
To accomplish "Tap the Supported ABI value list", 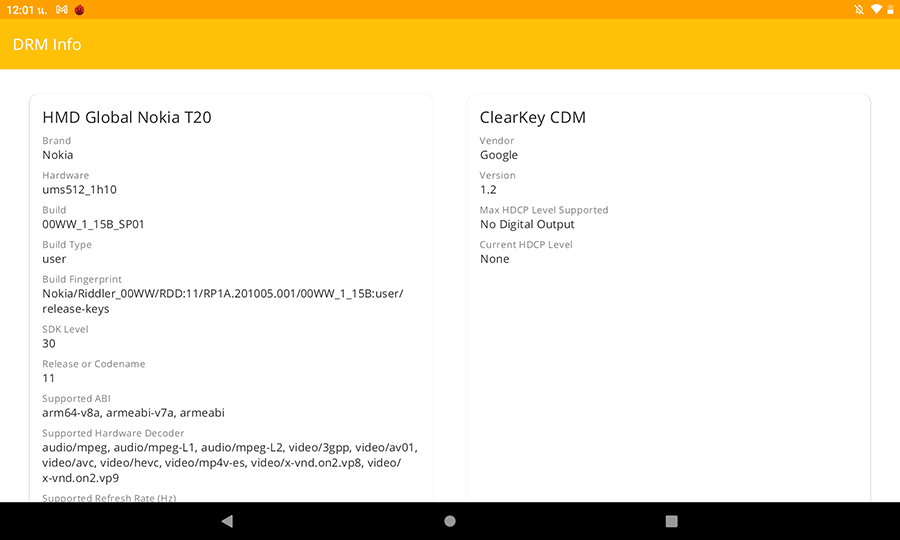I will [133, 412].
